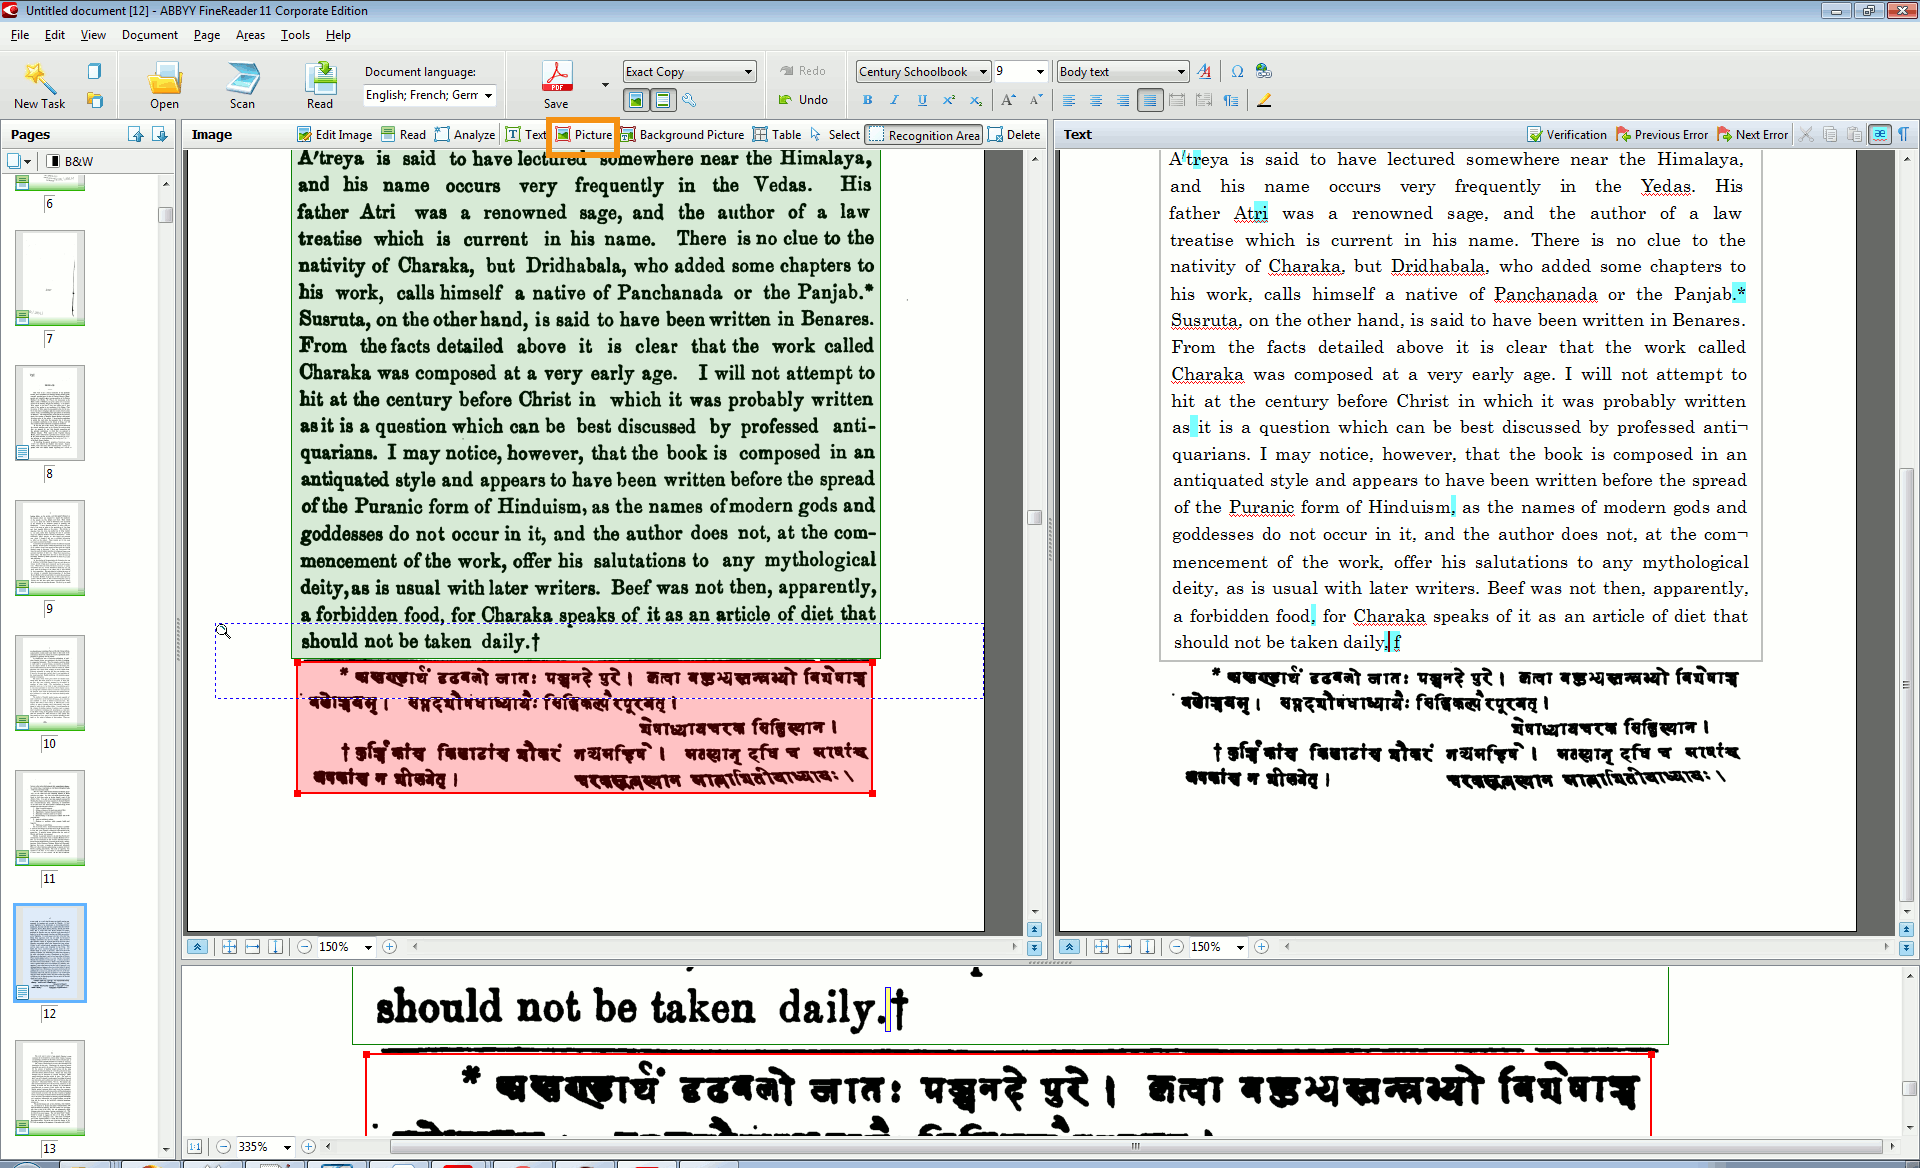The image size is (1920, 1168).
Task: Fit the image to width in the Image pane
Action: click(x=252, y=946)
